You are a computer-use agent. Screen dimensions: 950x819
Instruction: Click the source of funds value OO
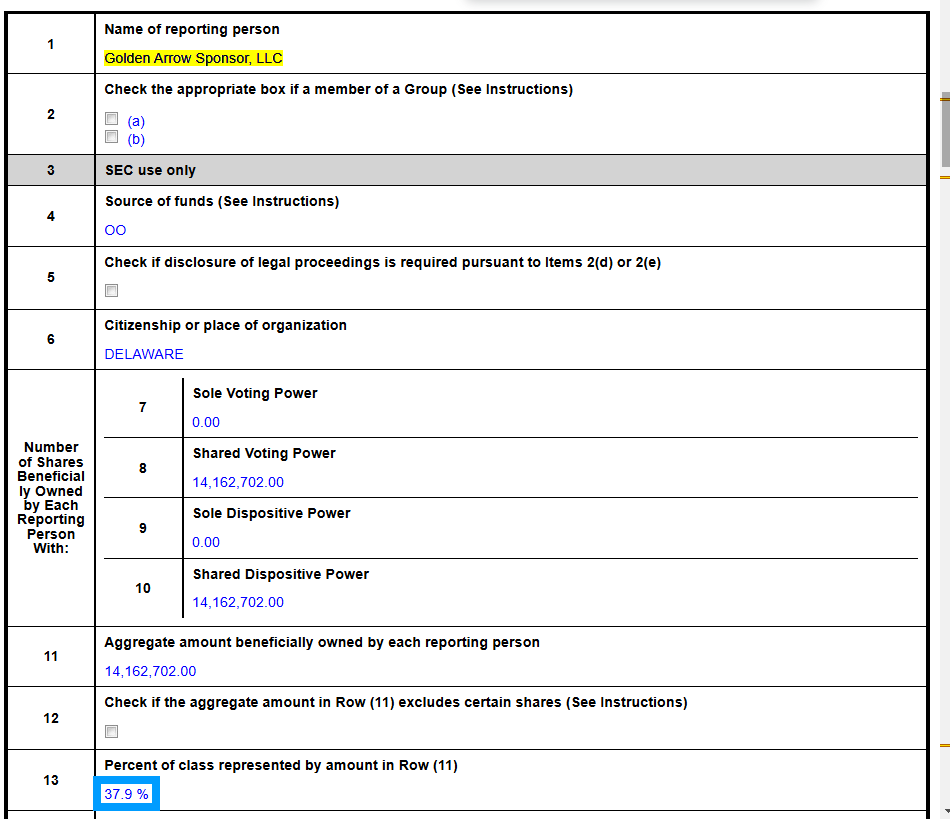[115, 230]
